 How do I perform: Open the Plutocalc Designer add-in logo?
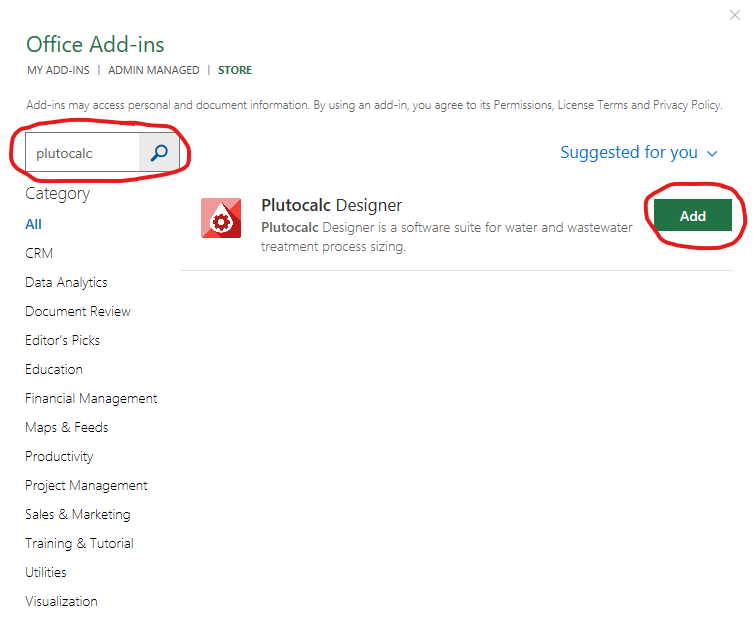[221, 218]
